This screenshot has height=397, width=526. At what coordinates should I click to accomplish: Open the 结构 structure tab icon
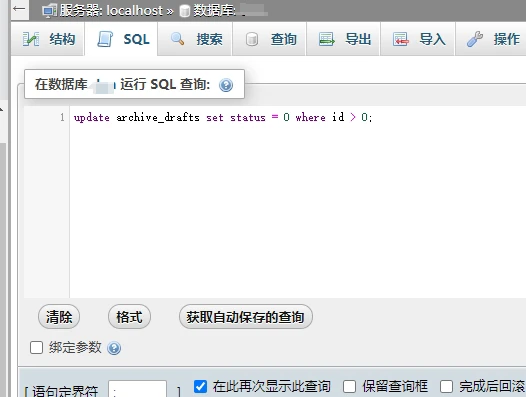(x=31, y=39)
